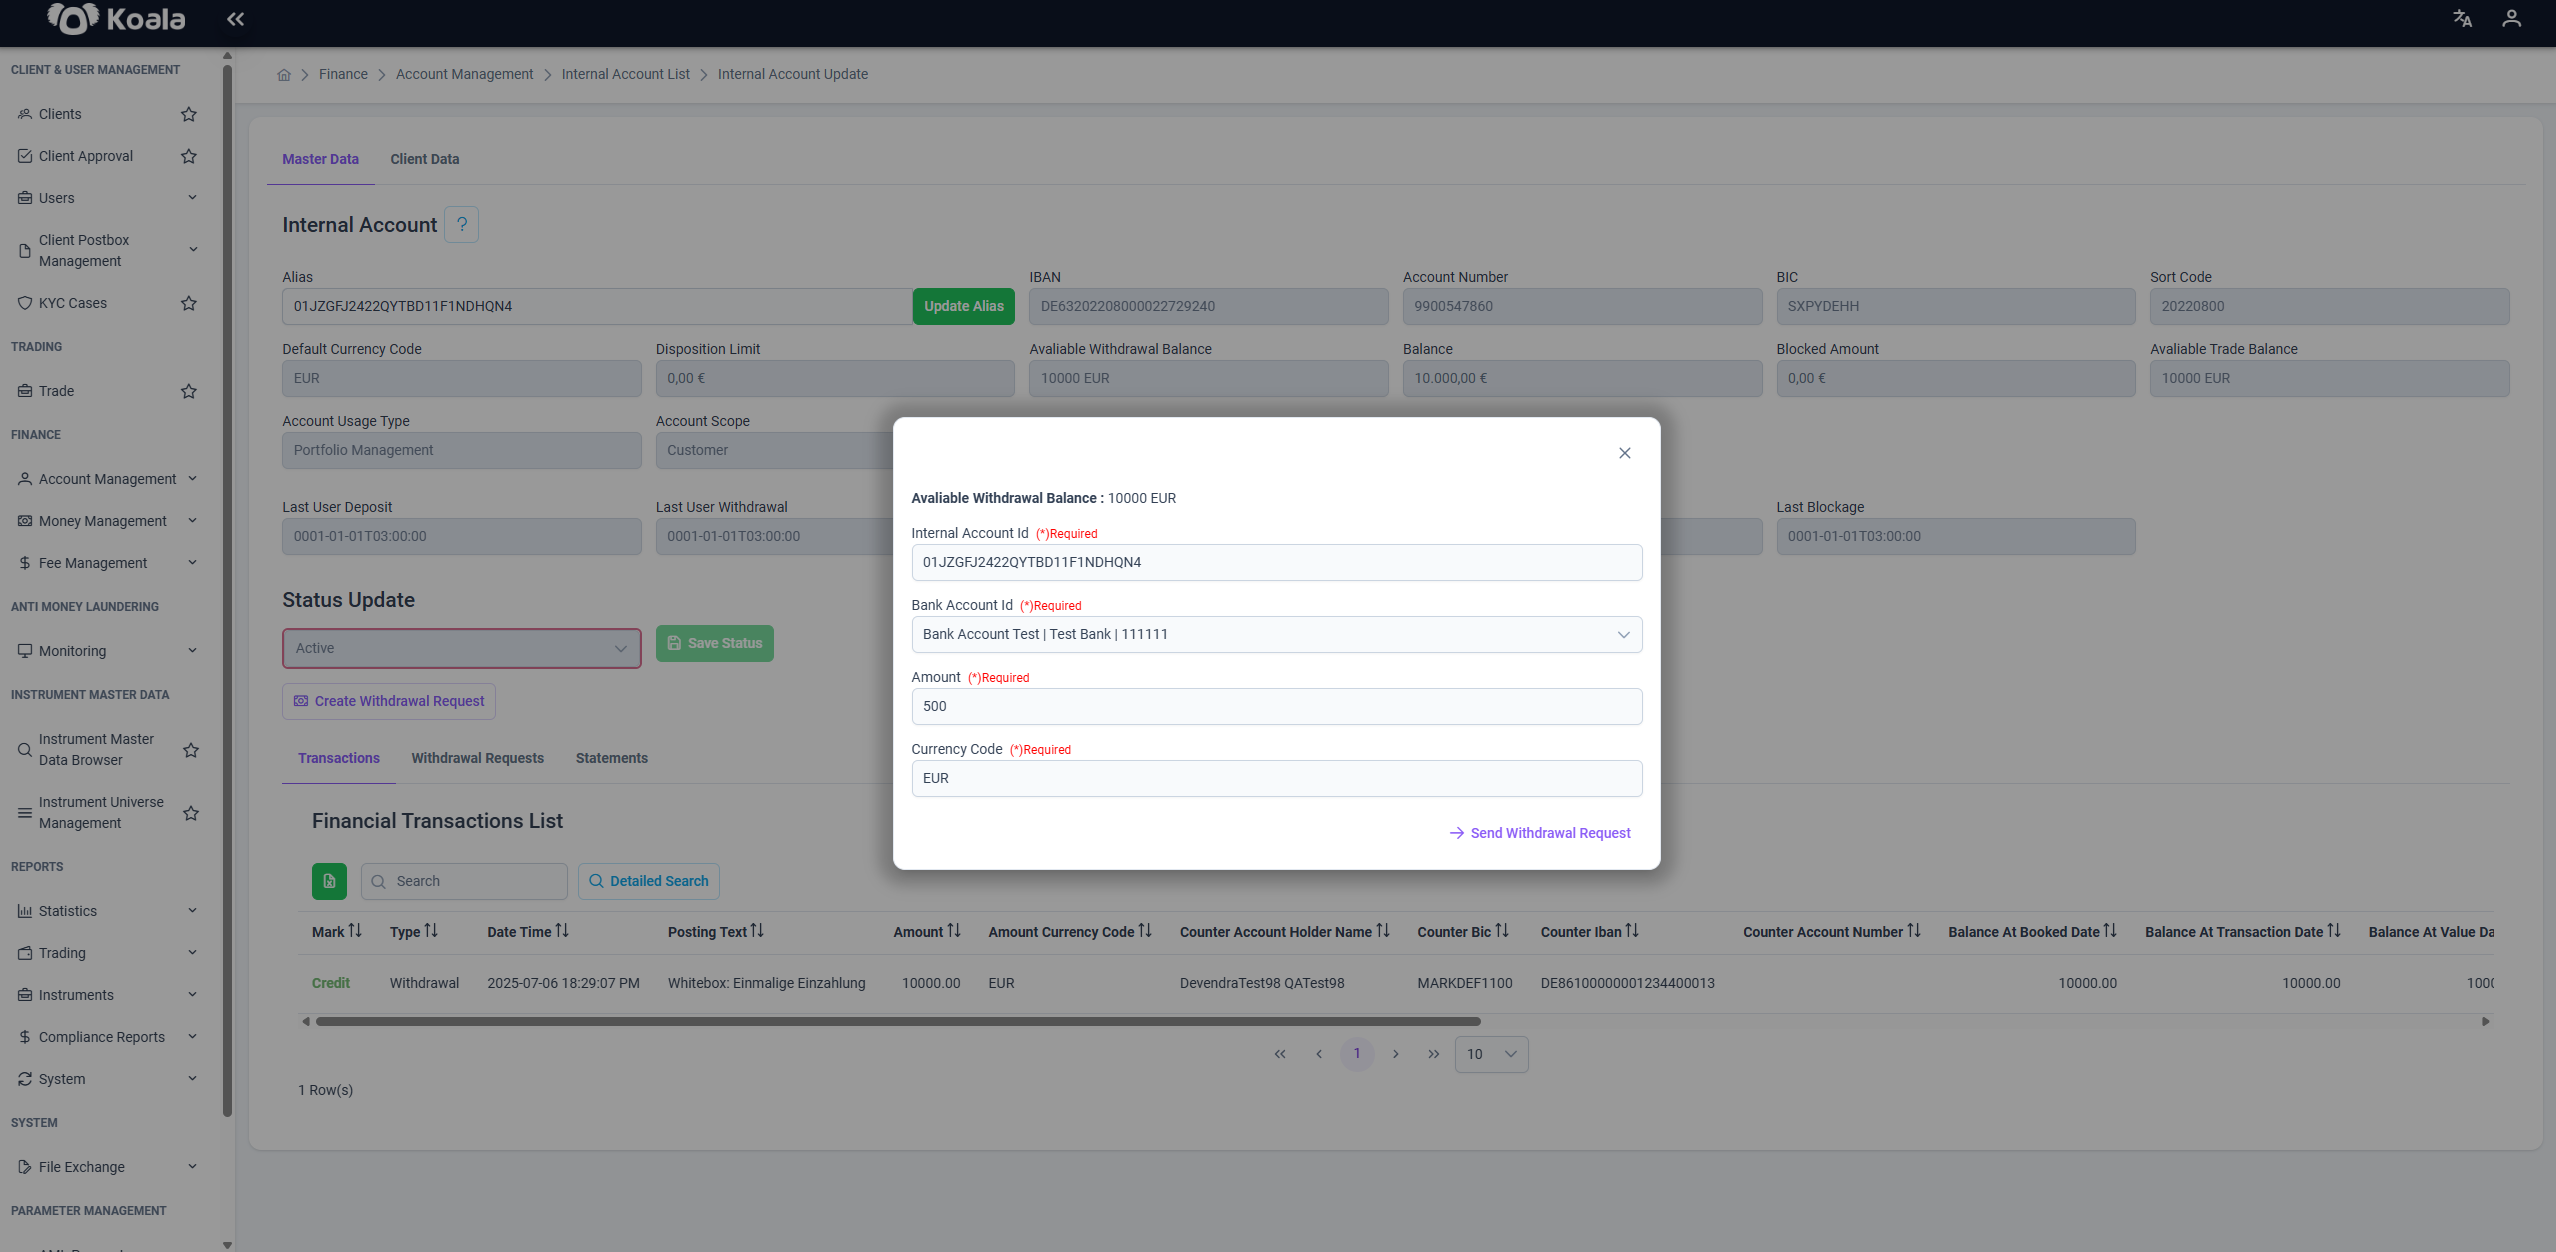Viewport: 2556px width, 1252px height.
Task: Collapse the sidebar with double-chevron icon
Action: pyautogui.click(x=235, y=18)
